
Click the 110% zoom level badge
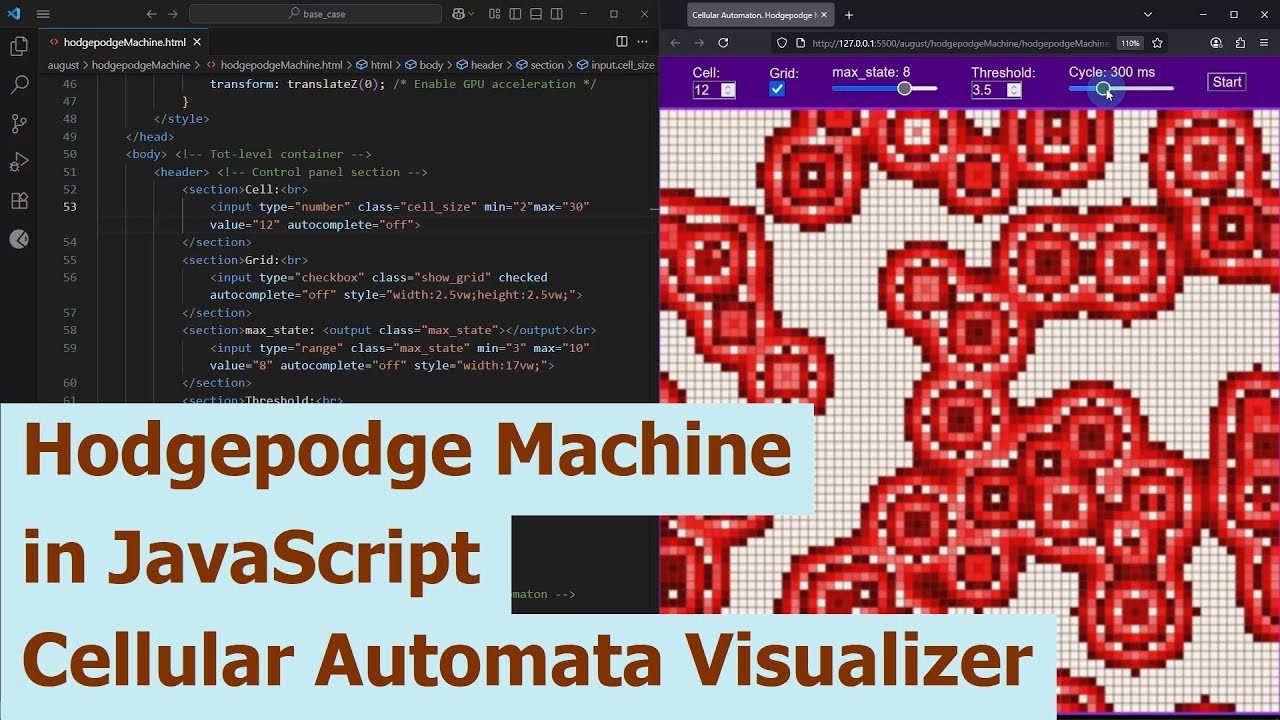coord(1130,43)
